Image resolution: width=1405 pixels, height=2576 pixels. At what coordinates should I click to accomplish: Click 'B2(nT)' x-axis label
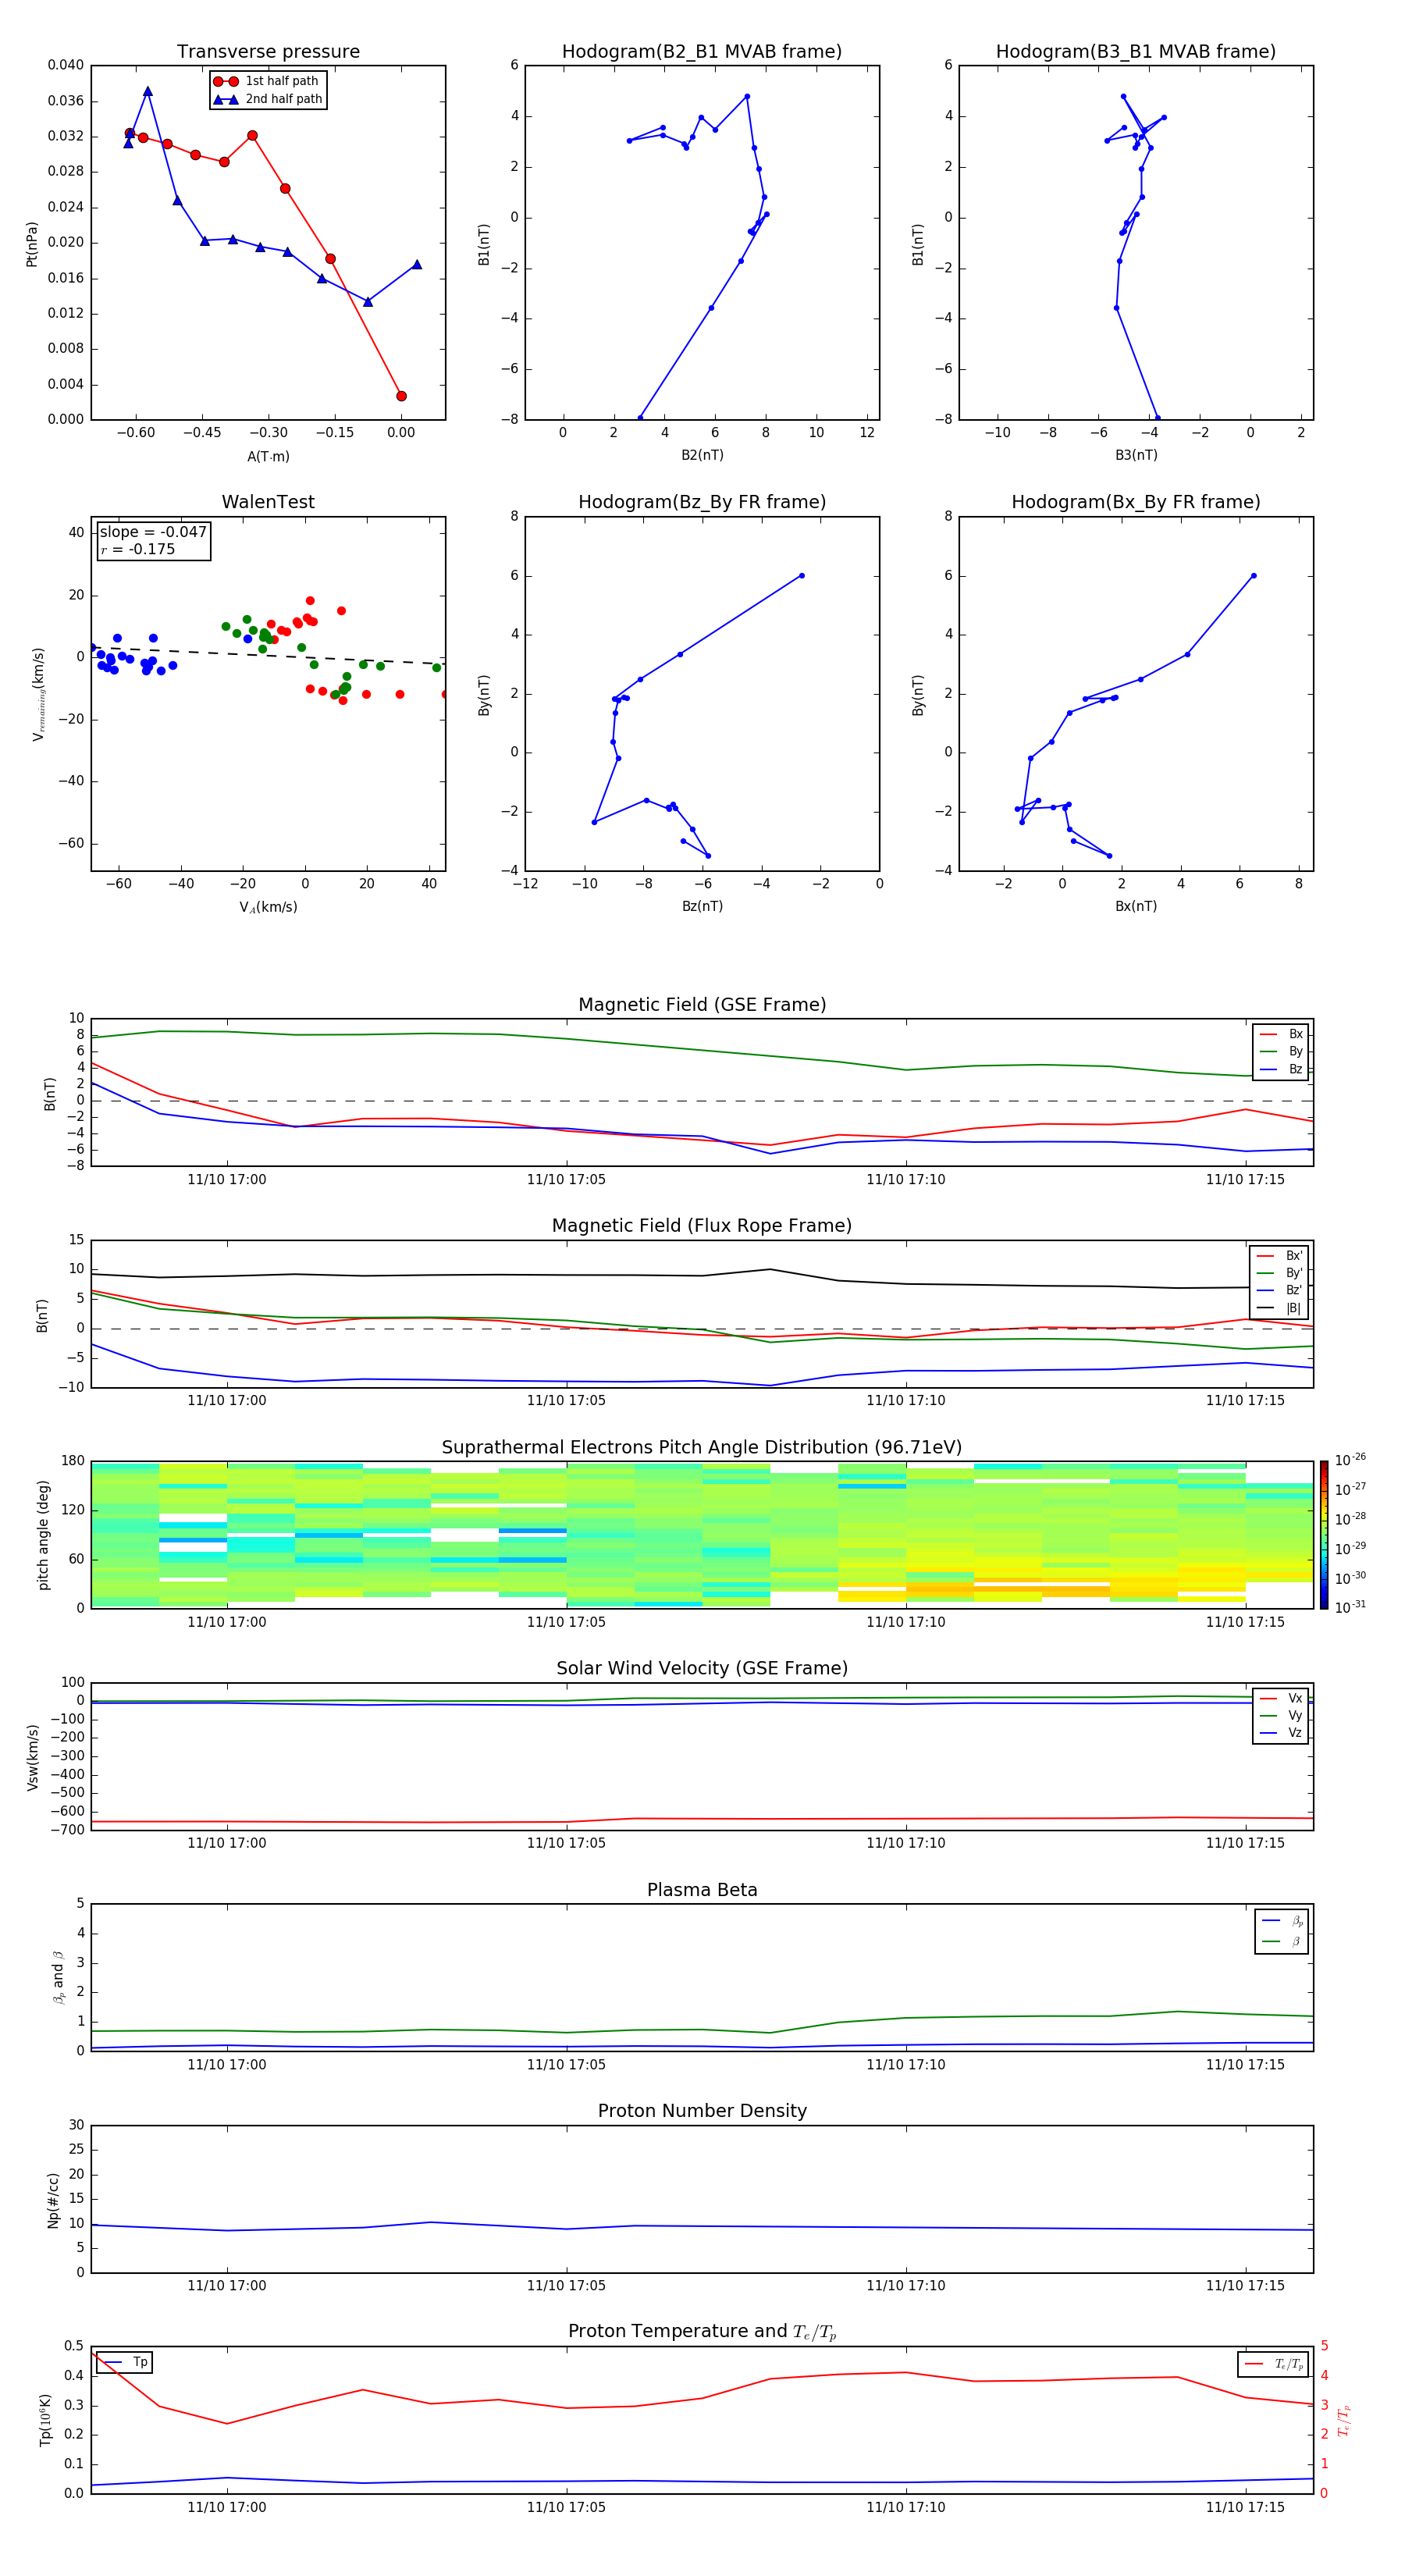[702, 455]
